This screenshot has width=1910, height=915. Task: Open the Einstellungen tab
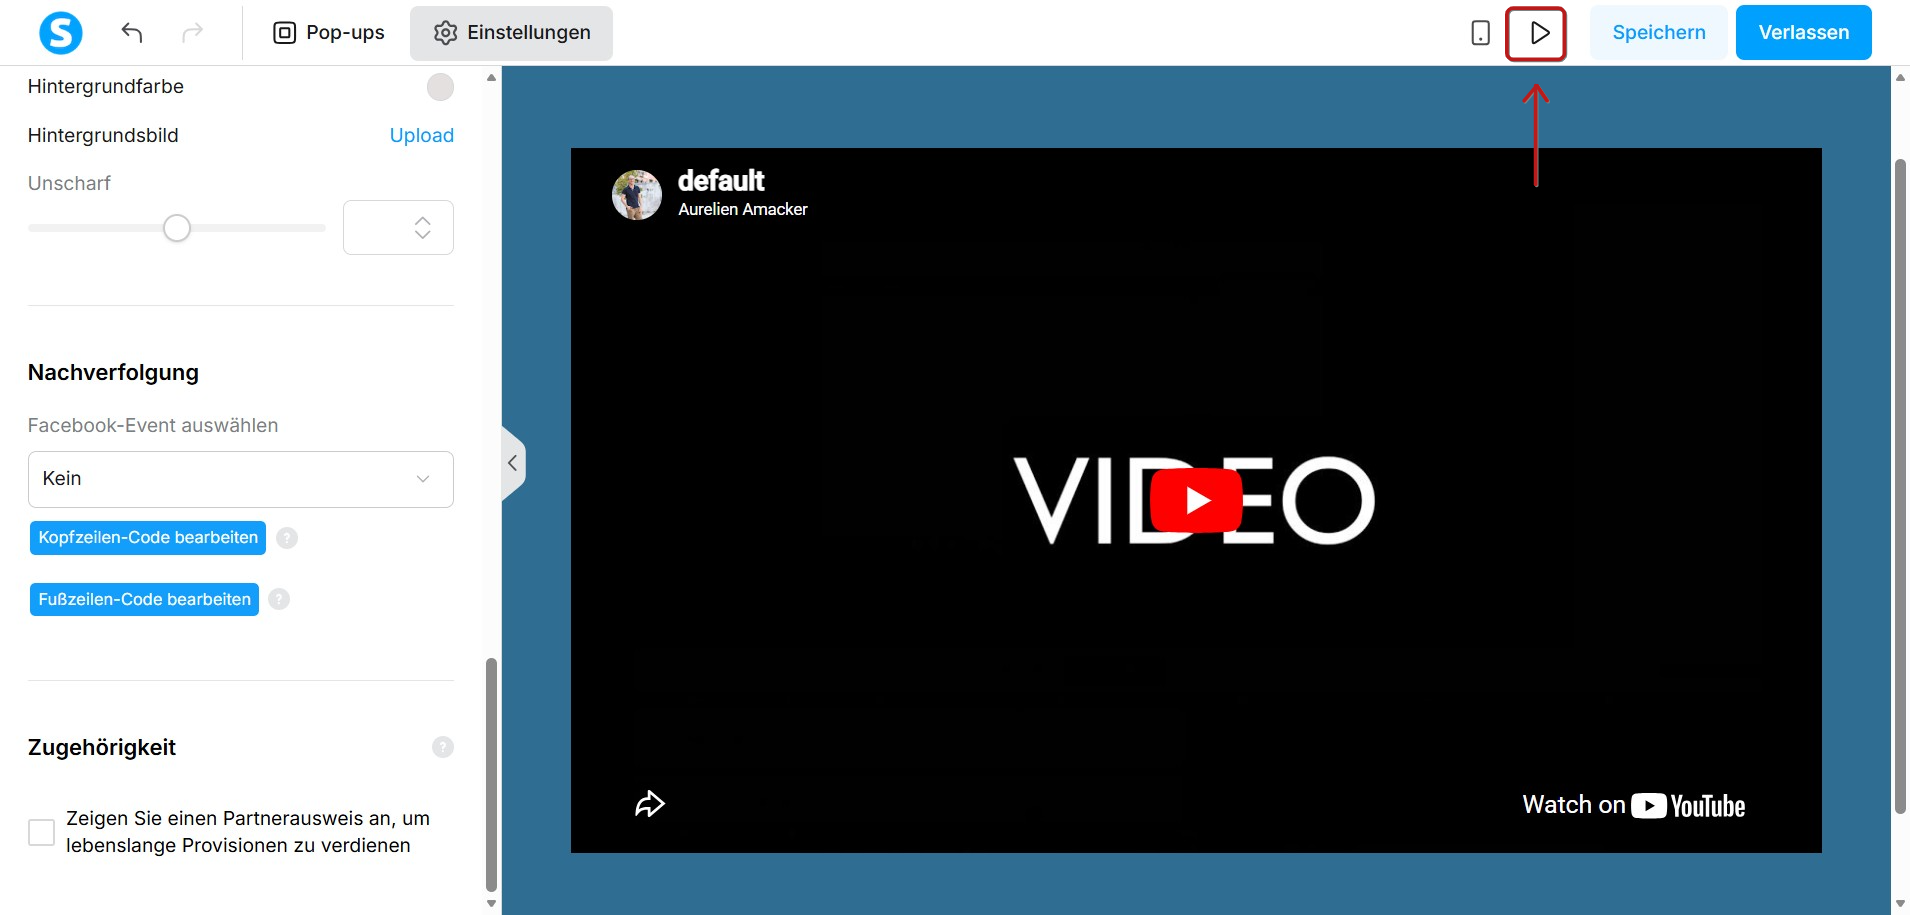click(512, 33)
